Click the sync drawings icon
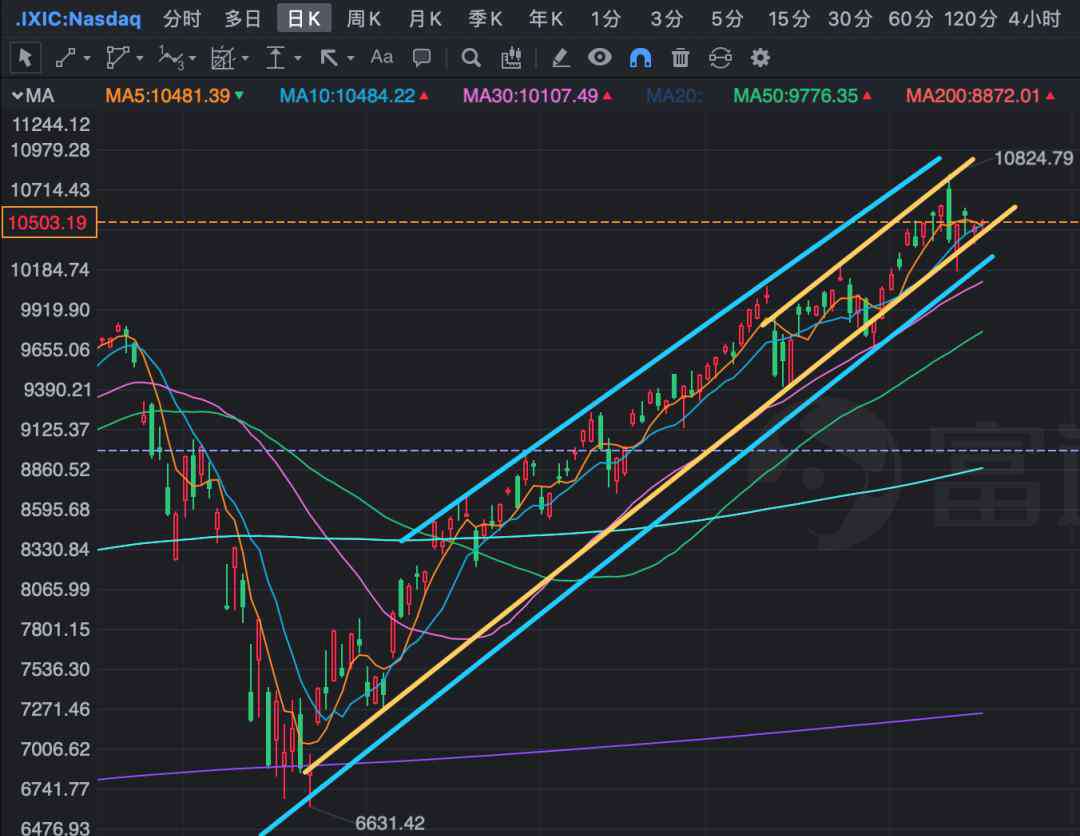Screen dimensions: 1080x836 click(720, 58)
